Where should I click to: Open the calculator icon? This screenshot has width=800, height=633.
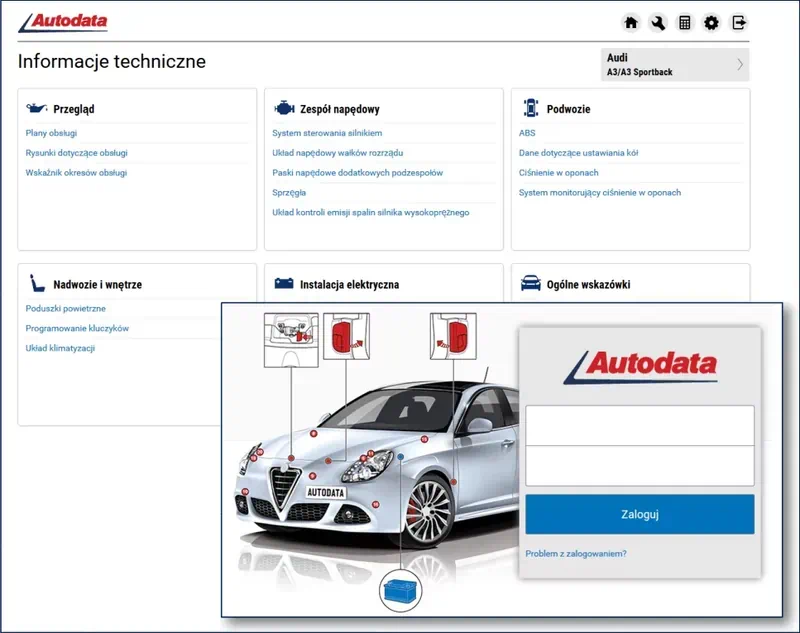tap(685, 23)
